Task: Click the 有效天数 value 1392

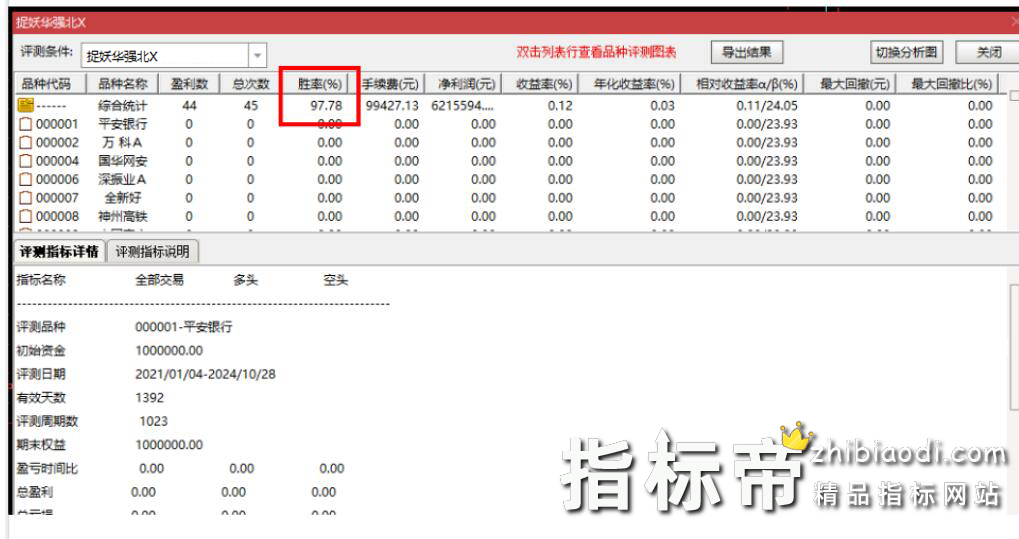Action: click(x=149, y=397)
